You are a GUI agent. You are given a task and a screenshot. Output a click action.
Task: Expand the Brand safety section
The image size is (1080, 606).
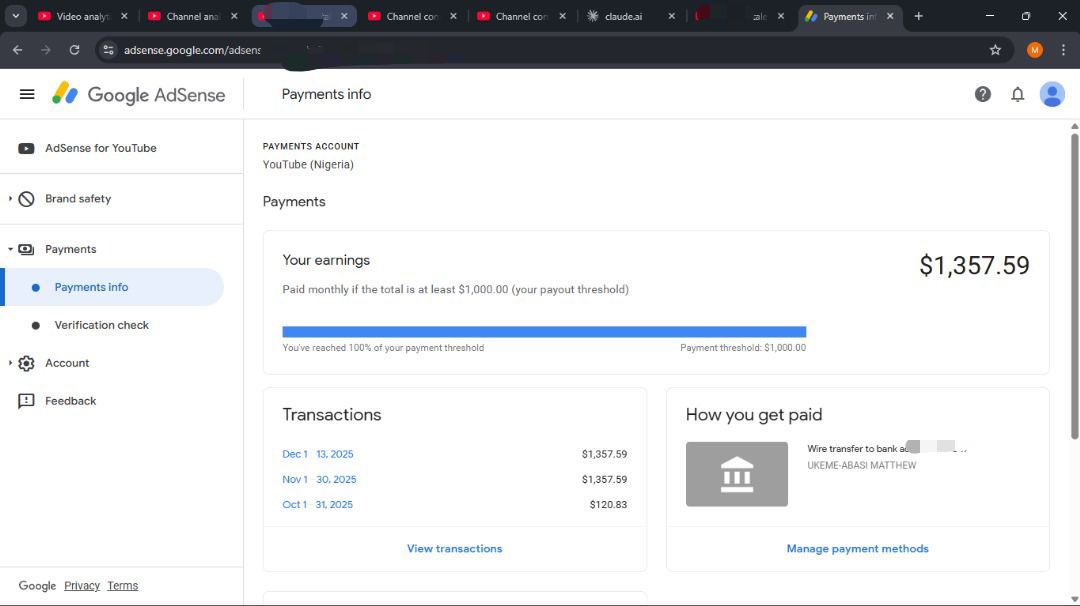click(x=10, y=198)
